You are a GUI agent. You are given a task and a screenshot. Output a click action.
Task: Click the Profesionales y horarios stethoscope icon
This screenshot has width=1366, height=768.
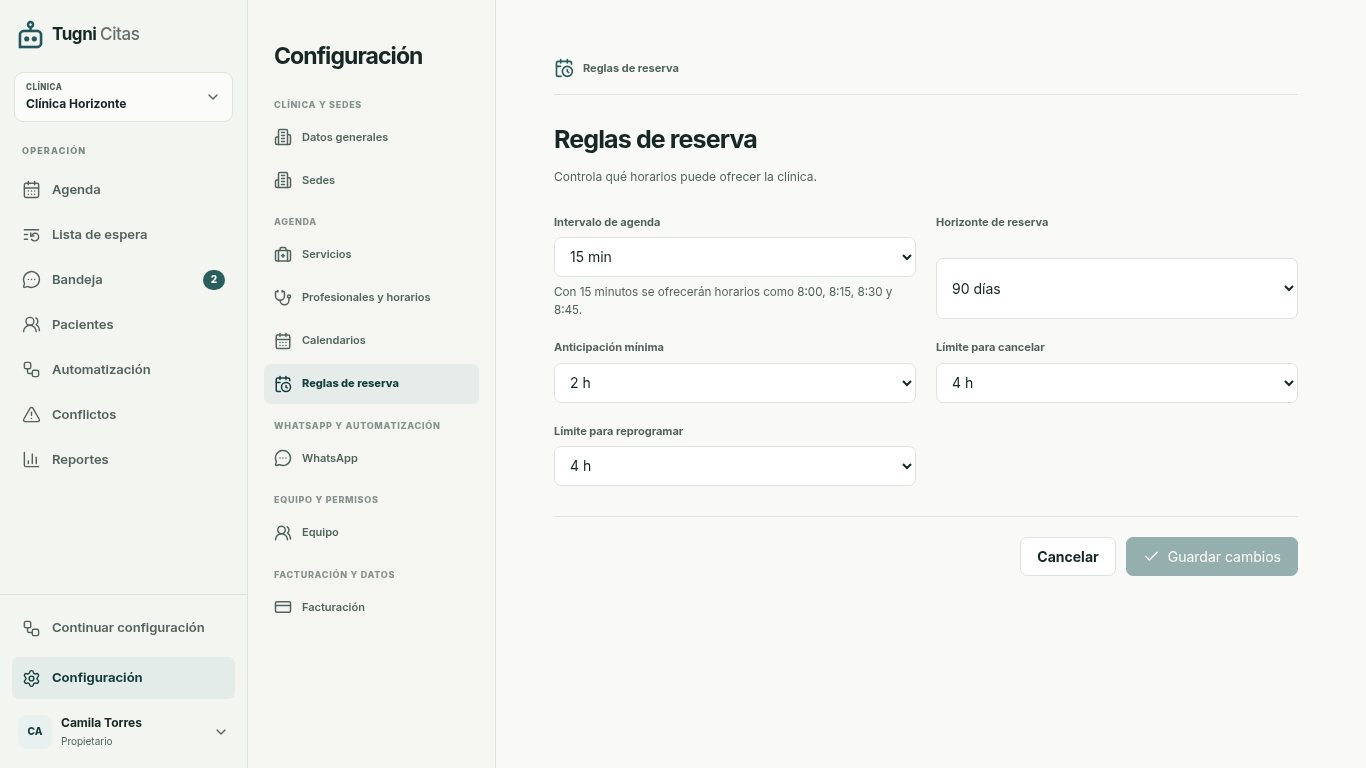tap(283, 297)
